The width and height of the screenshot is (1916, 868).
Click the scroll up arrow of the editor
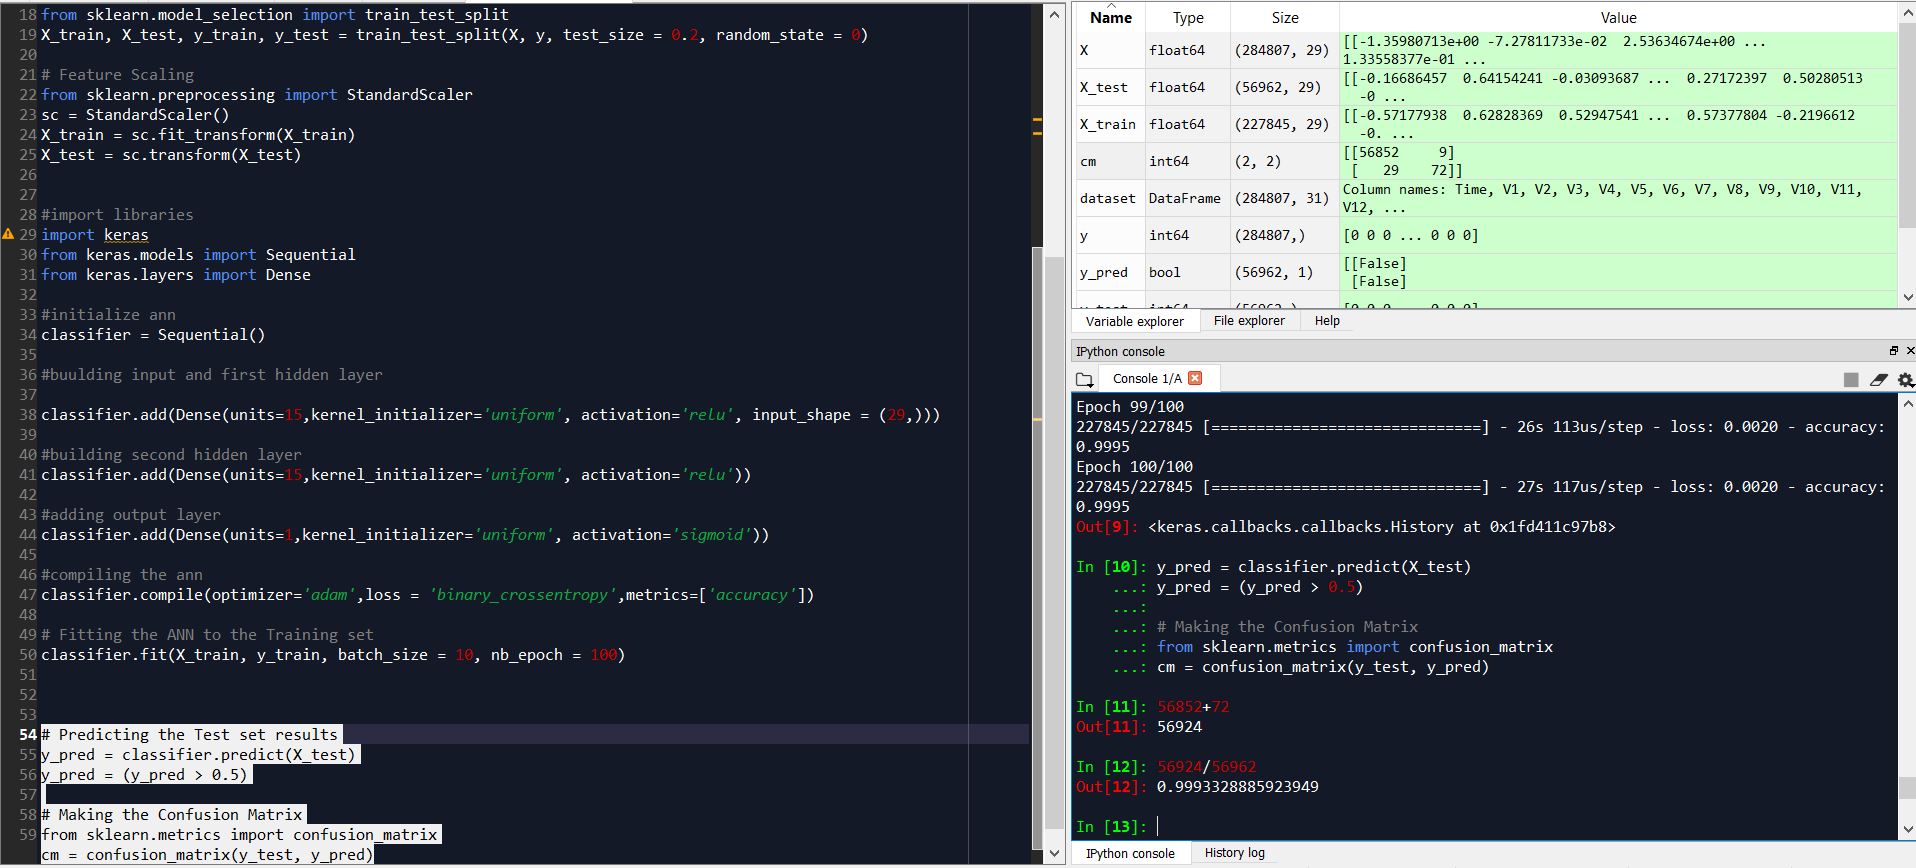[x=1054, y=14]
